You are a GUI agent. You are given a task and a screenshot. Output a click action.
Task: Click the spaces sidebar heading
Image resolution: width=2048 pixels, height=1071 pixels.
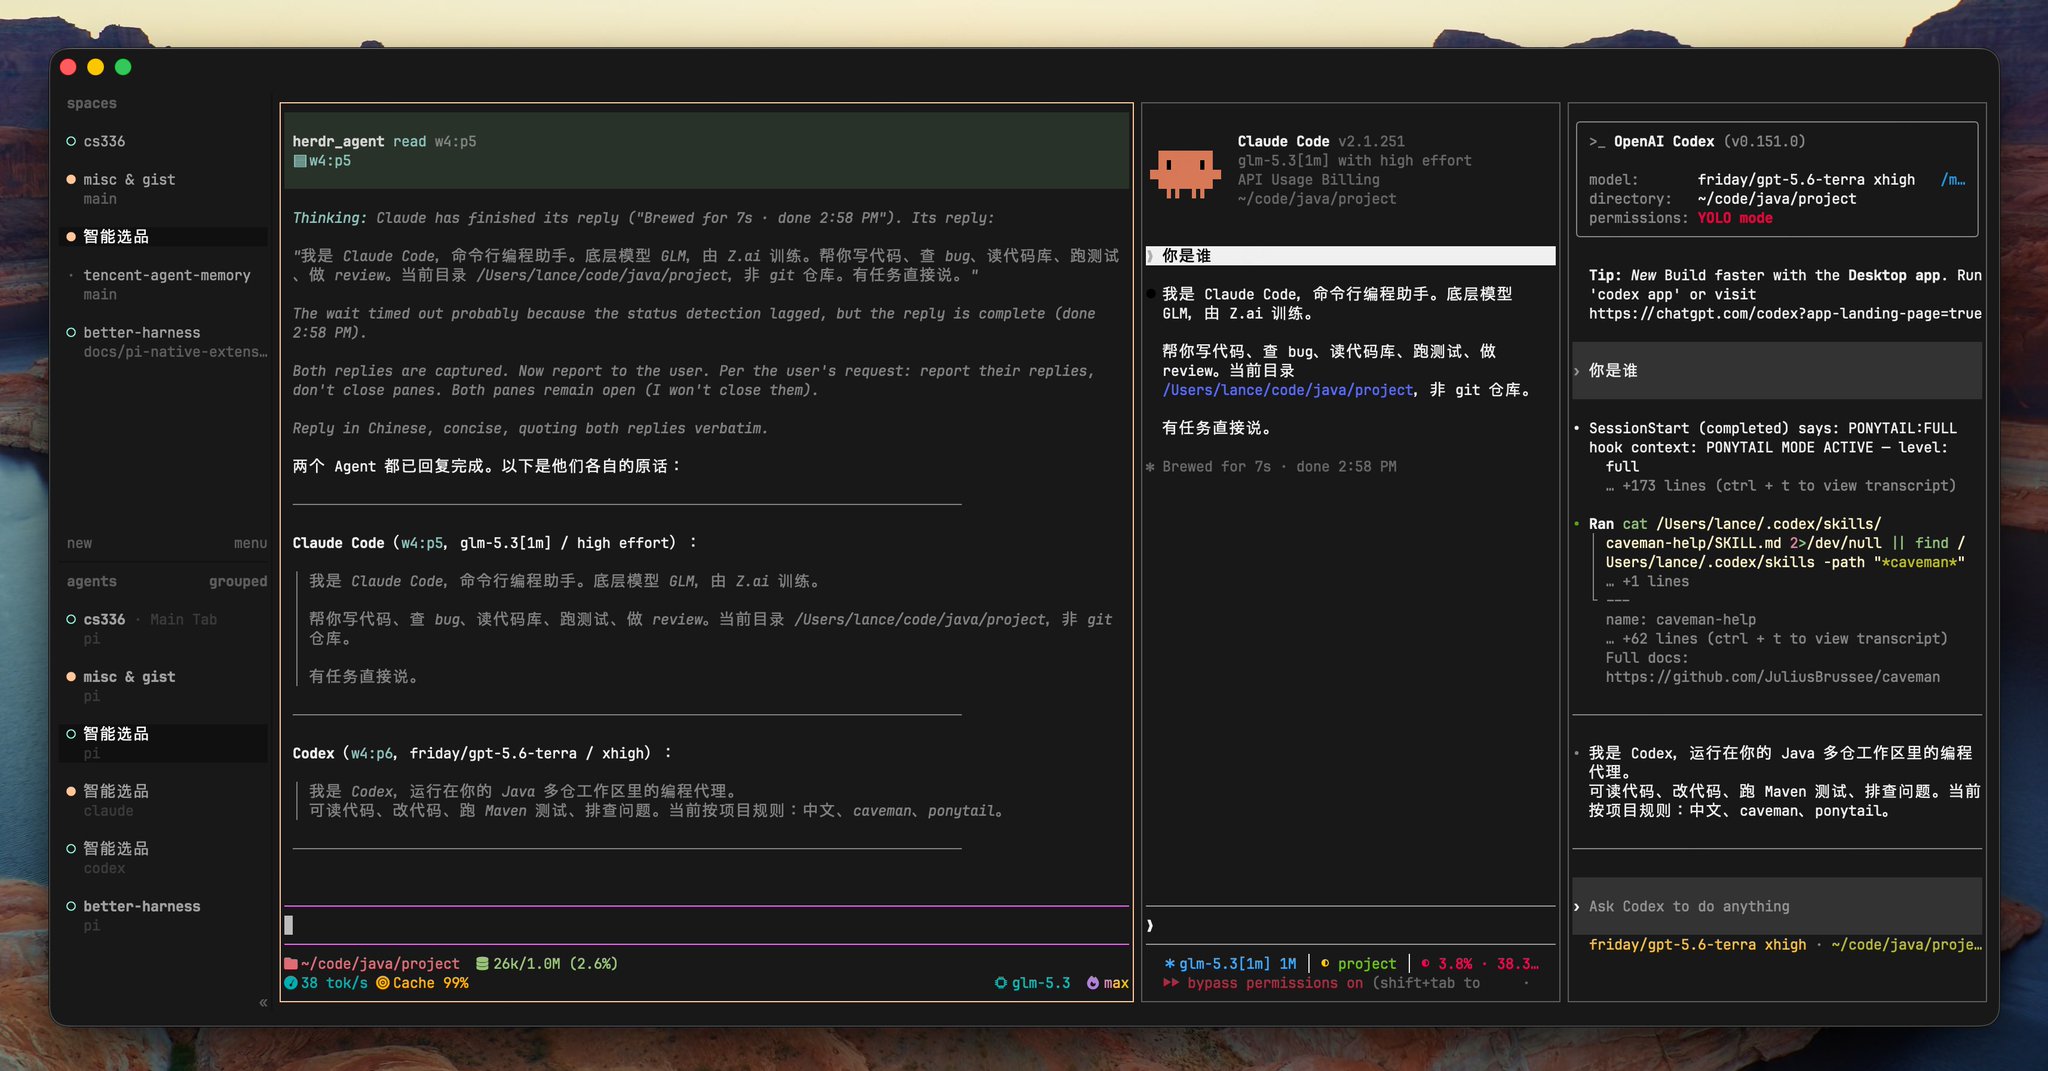click(92, 104)
